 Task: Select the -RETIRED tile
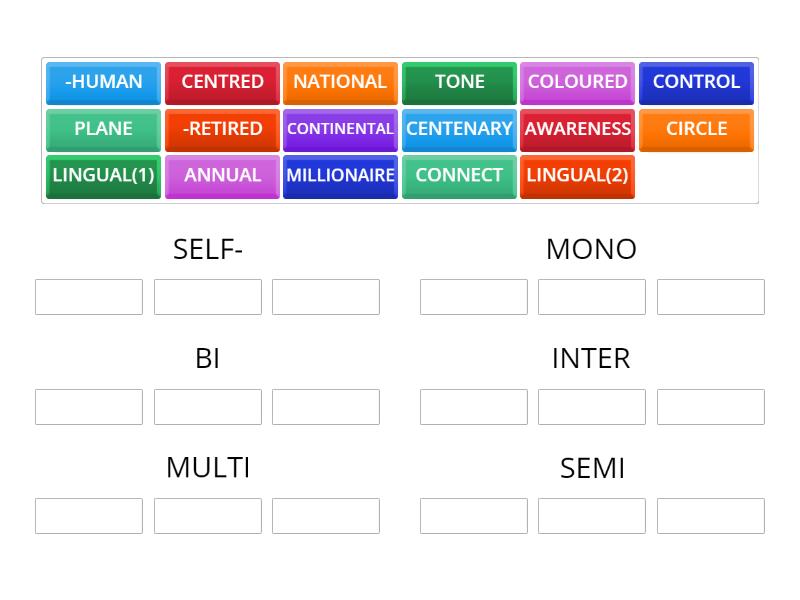pos(222,129)
